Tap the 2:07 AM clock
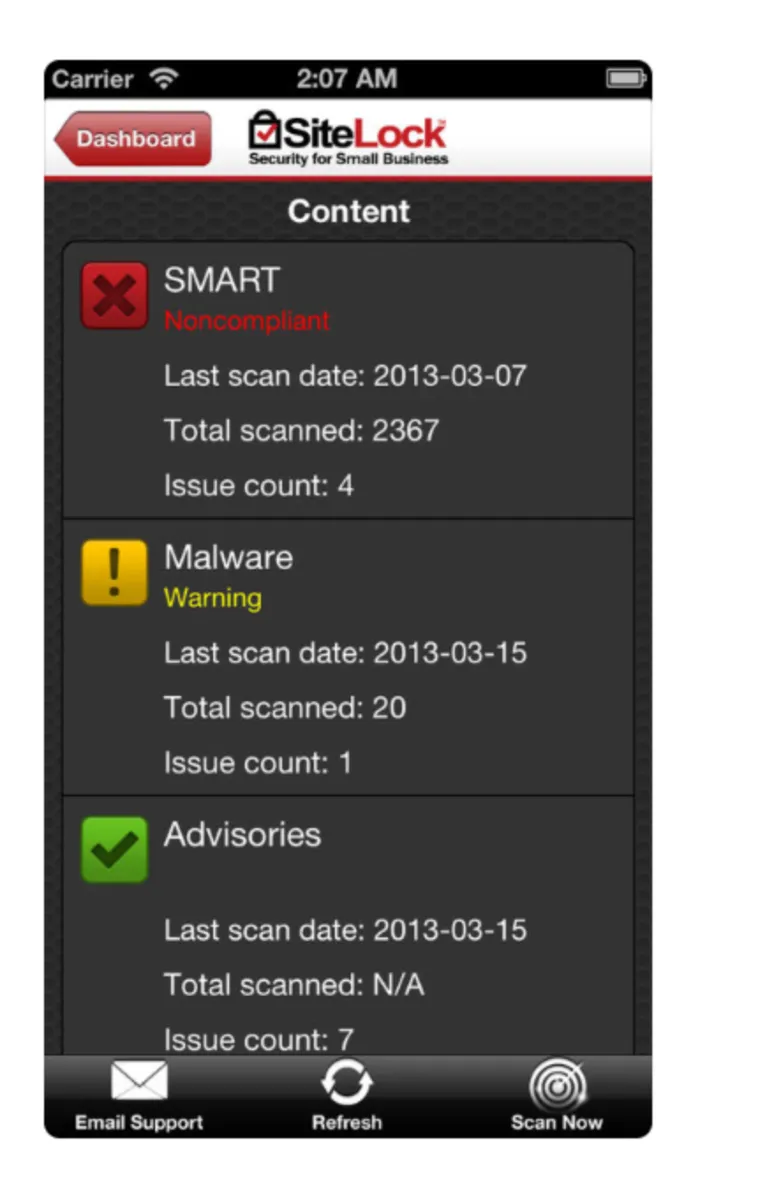 tap(347, 78)
